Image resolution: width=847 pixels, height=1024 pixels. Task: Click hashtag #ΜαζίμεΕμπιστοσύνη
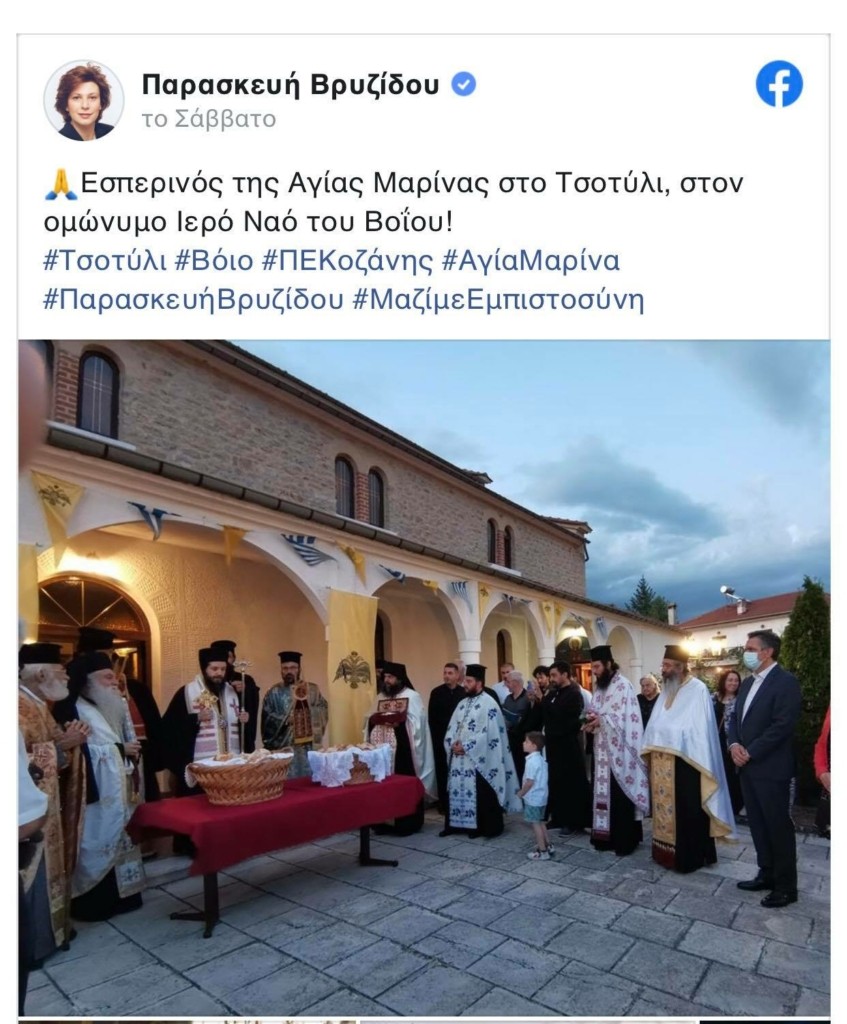[x=498, y=300]
